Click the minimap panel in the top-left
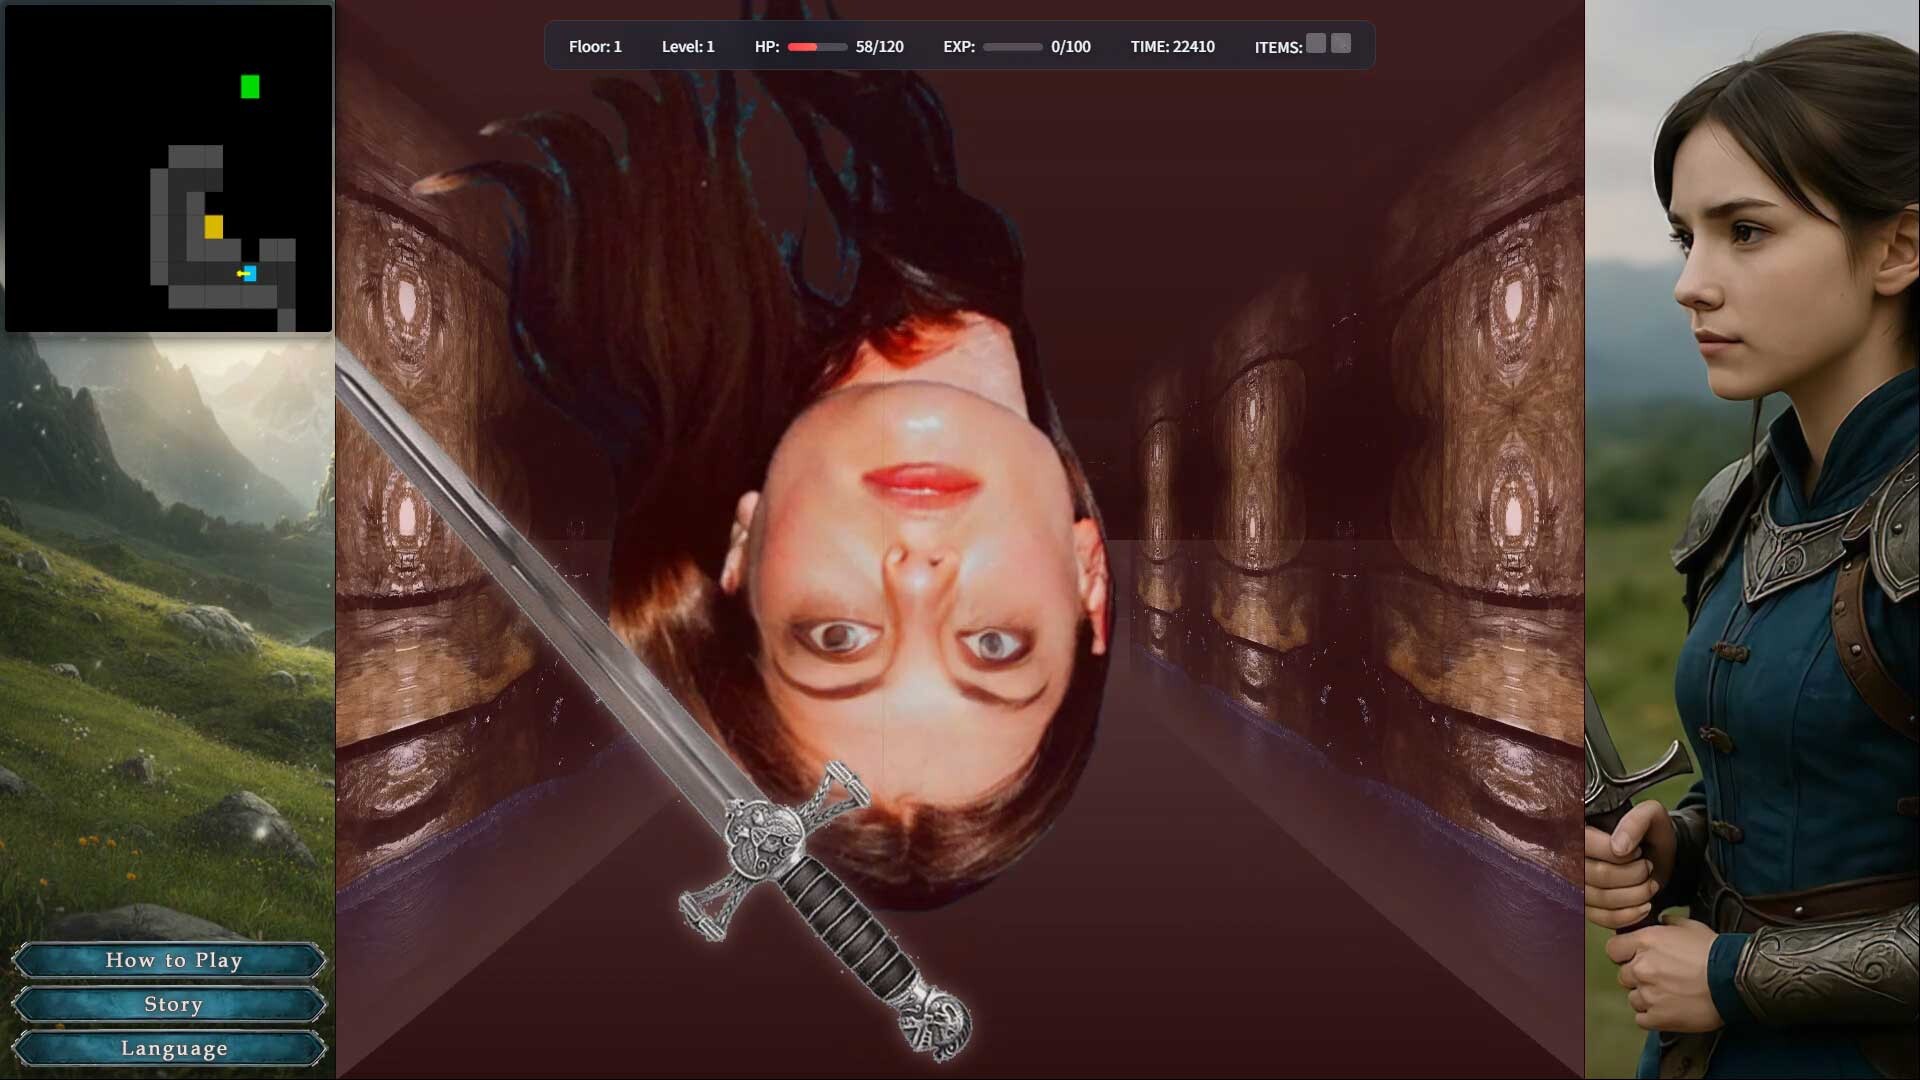1920x1080 pixels. 168,168
